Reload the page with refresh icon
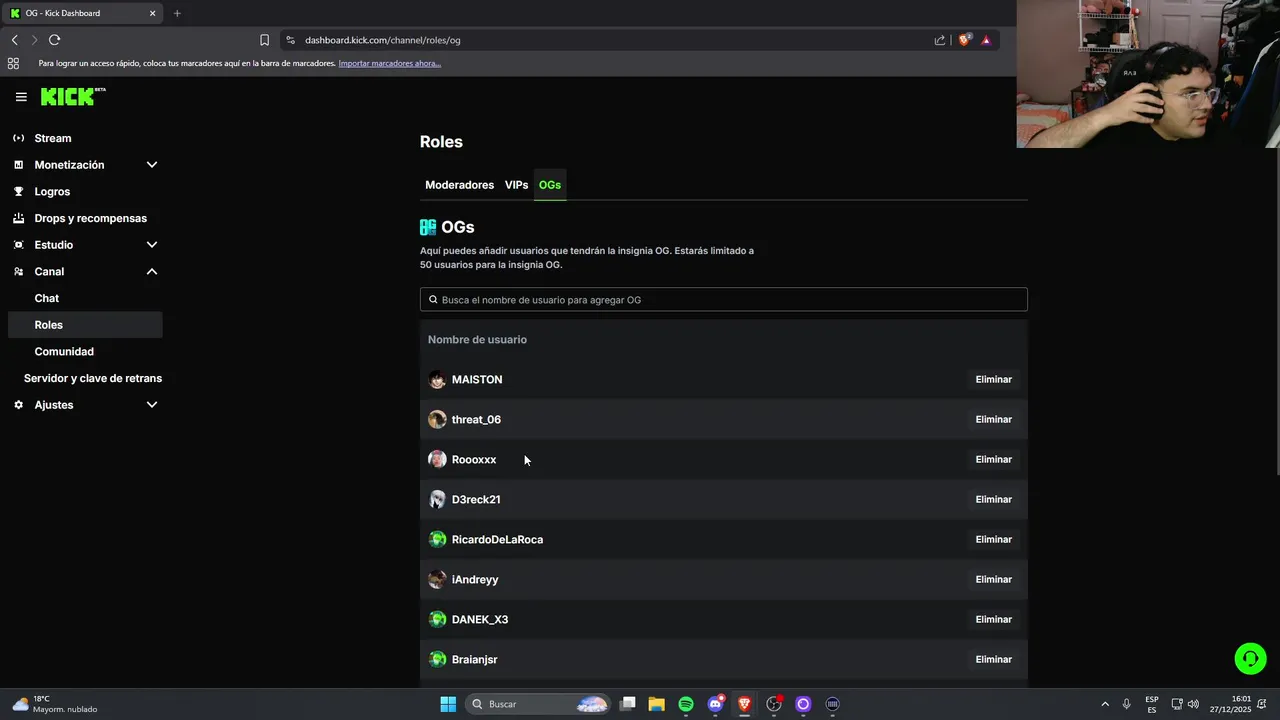This screenshot has height=720, width=1280. (54, 40)
